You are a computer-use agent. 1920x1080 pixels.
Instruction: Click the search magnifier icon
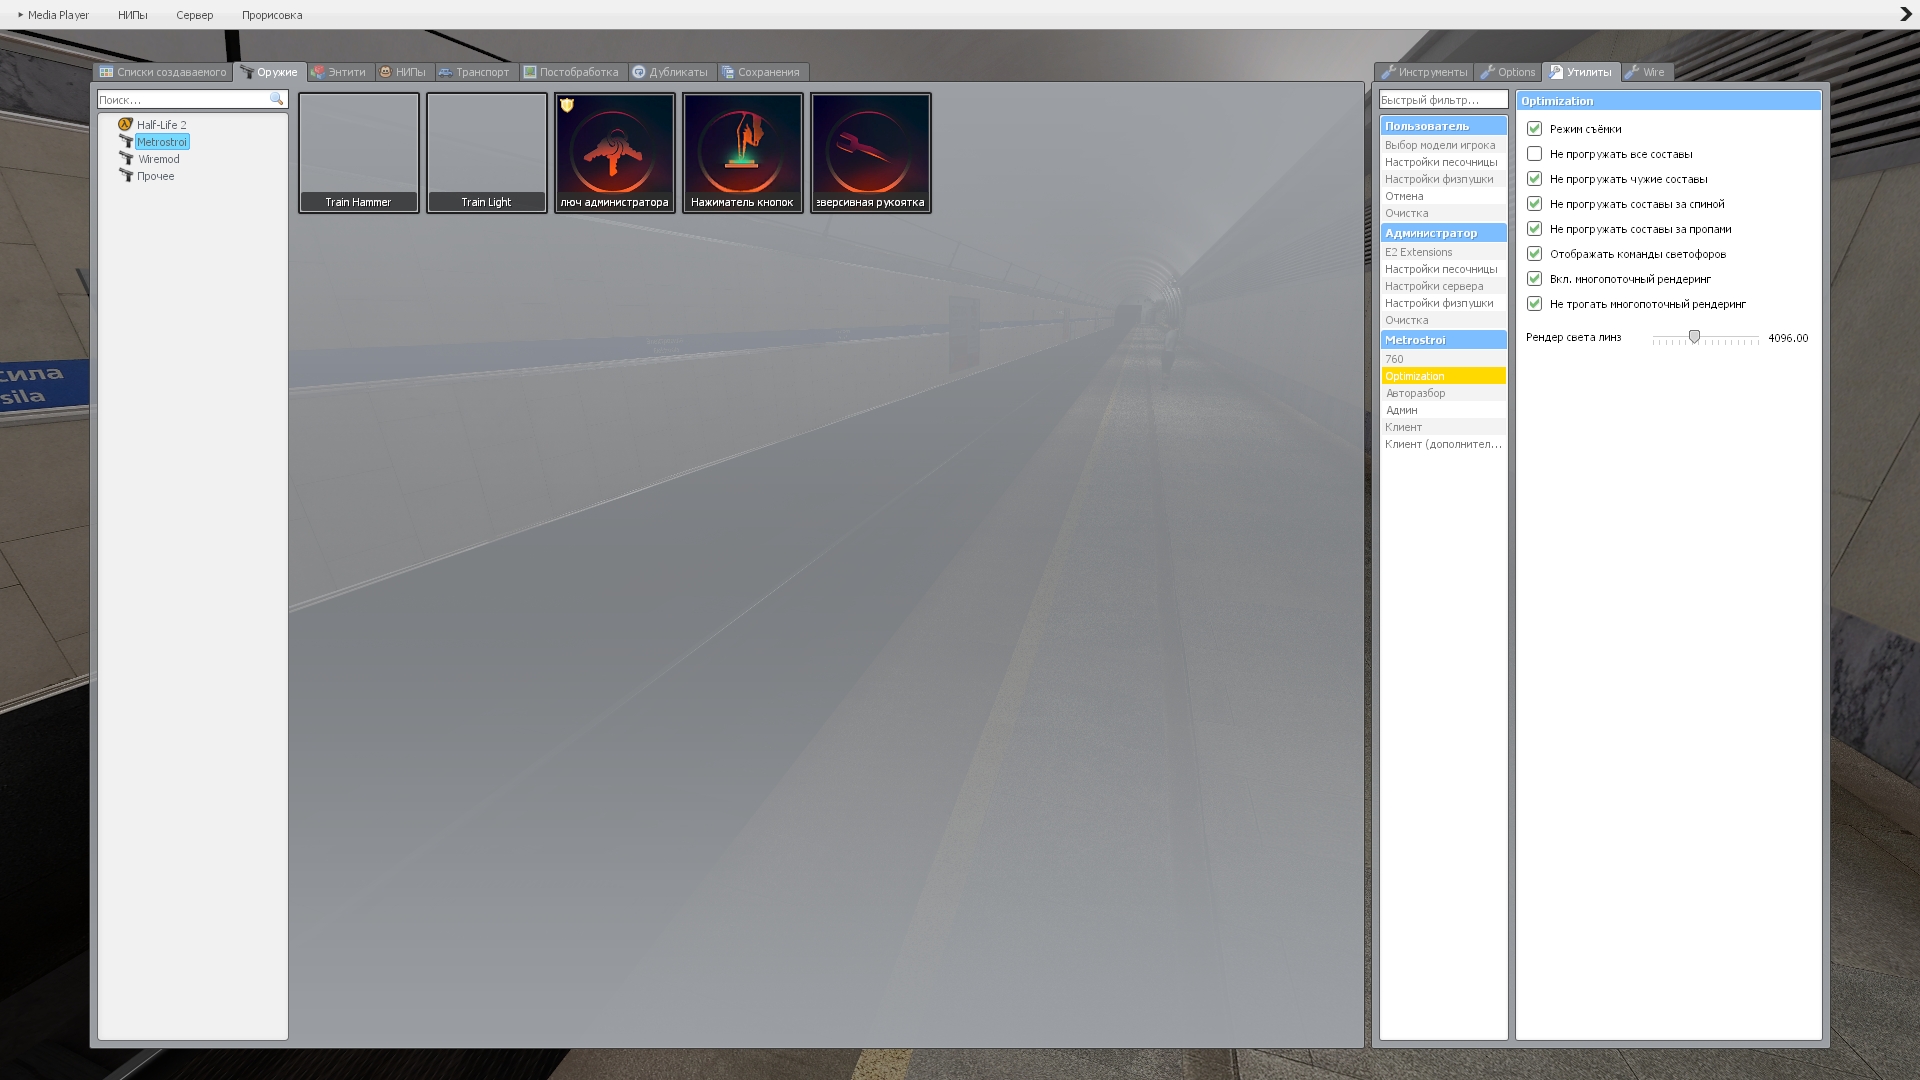coord(277,99)
